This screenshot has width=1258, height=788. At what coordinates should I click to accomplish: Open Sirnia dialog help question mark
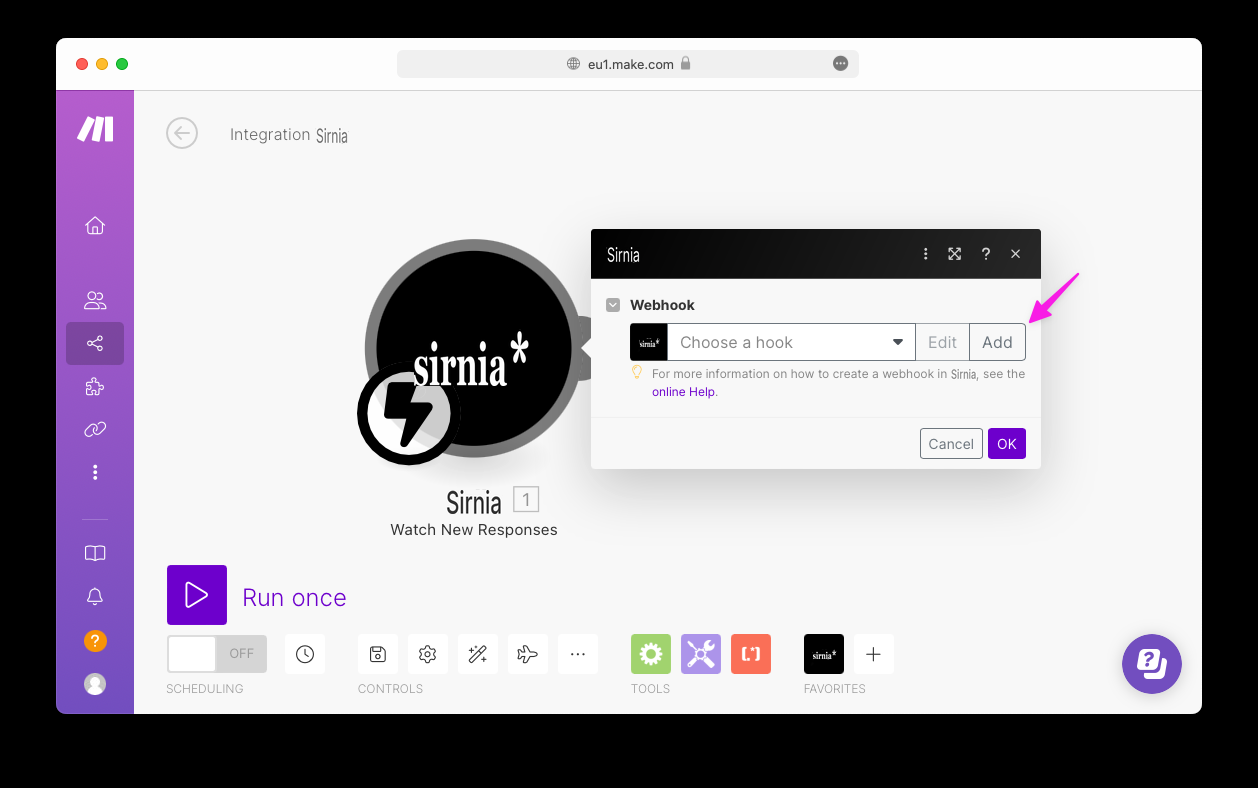tap(986, 254)
